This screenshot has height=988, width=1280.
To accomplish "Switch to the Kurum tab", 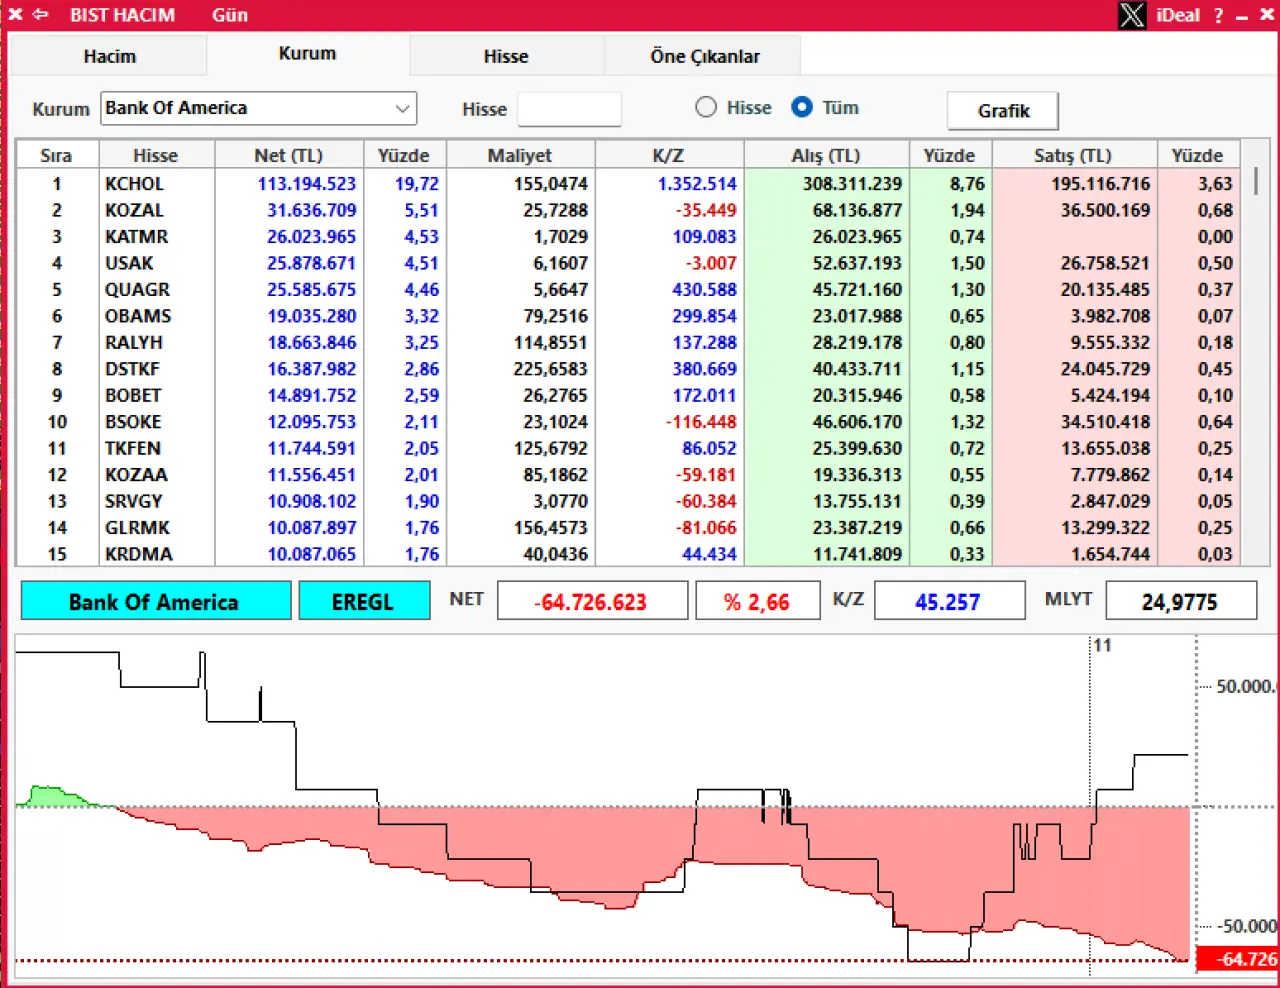I will click(x=307, y=54).
